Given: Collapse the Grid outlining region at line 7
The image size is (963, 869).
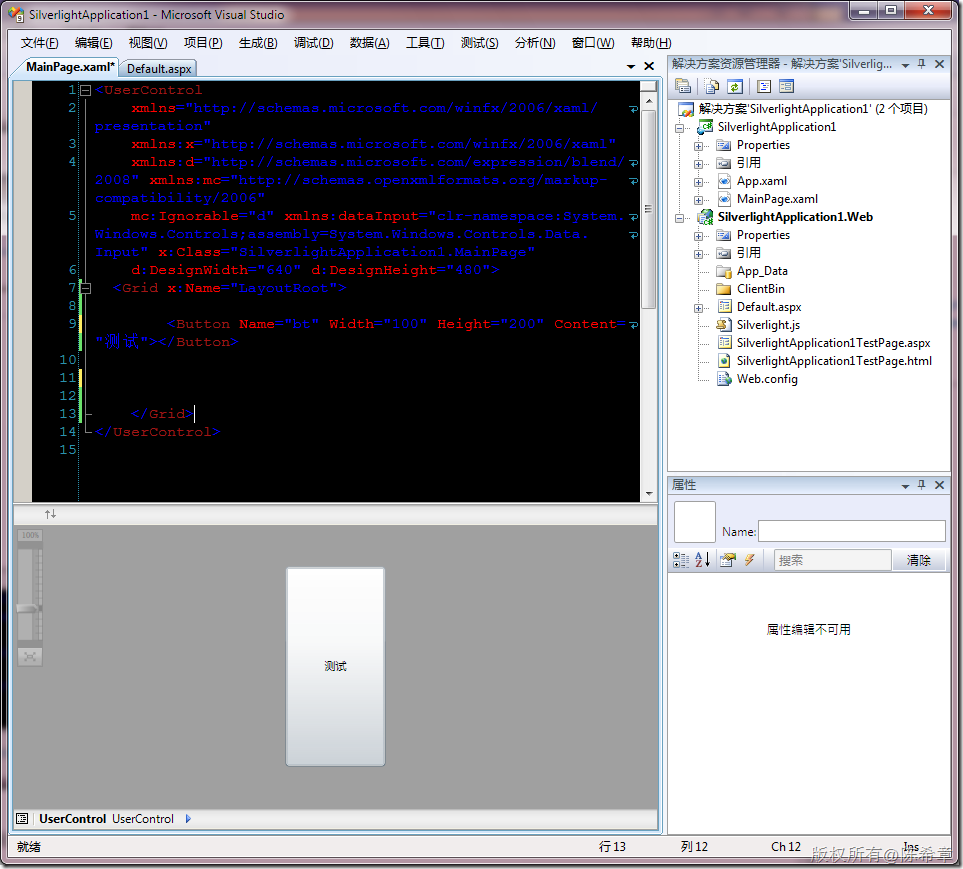Looking at the screenshot, I should point(86,288).
